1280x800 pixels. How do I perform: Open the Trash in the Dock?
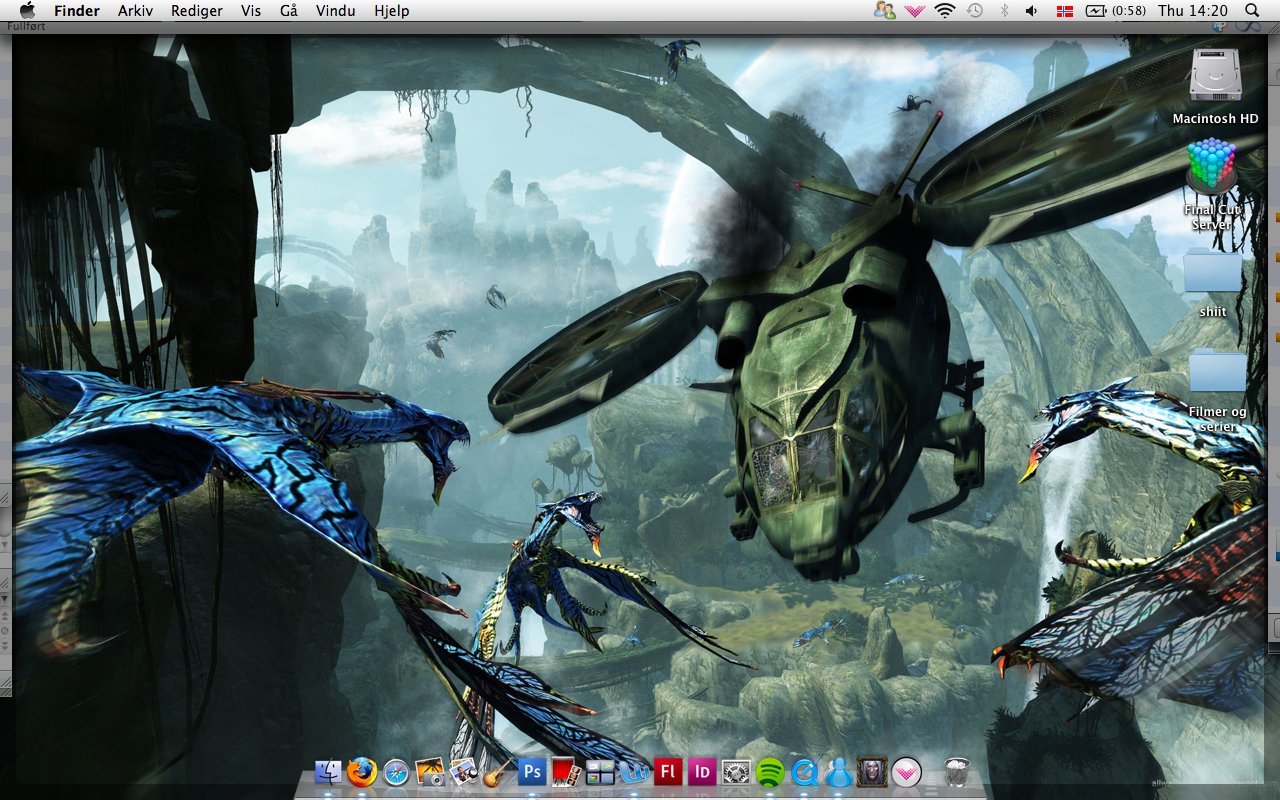(x=957, y=772)
